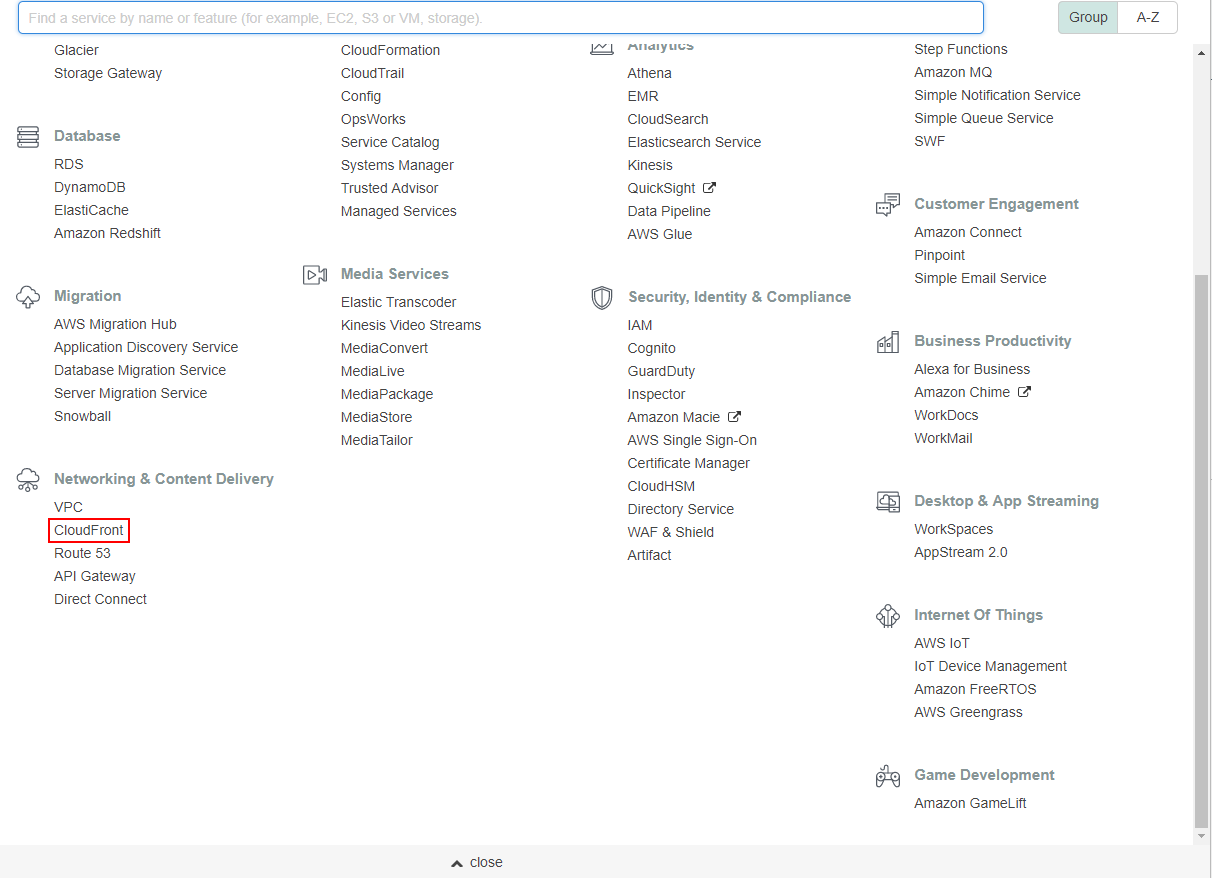This screenshot has width=1212, height=878.
Task: Open MediaTailor
Action: (x=376, y=440)
